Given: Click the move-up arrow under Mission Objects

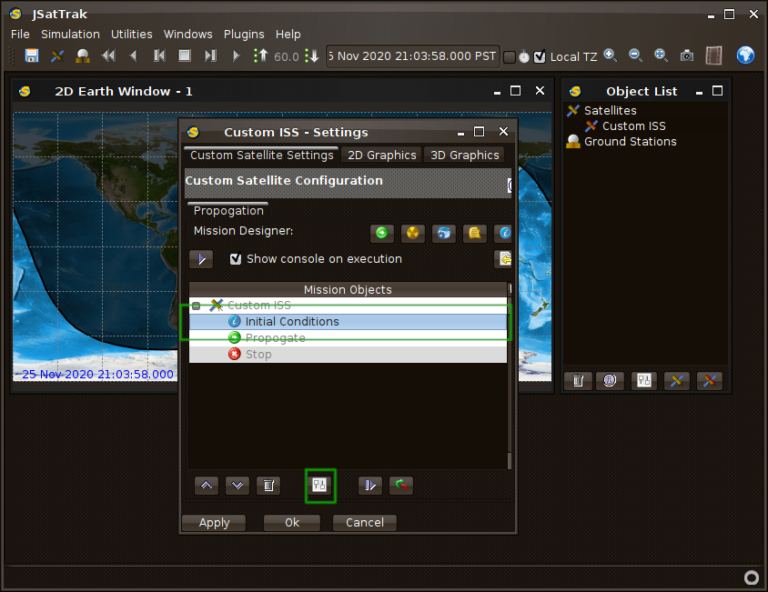Looking at the screenshot, I should 206,485.
